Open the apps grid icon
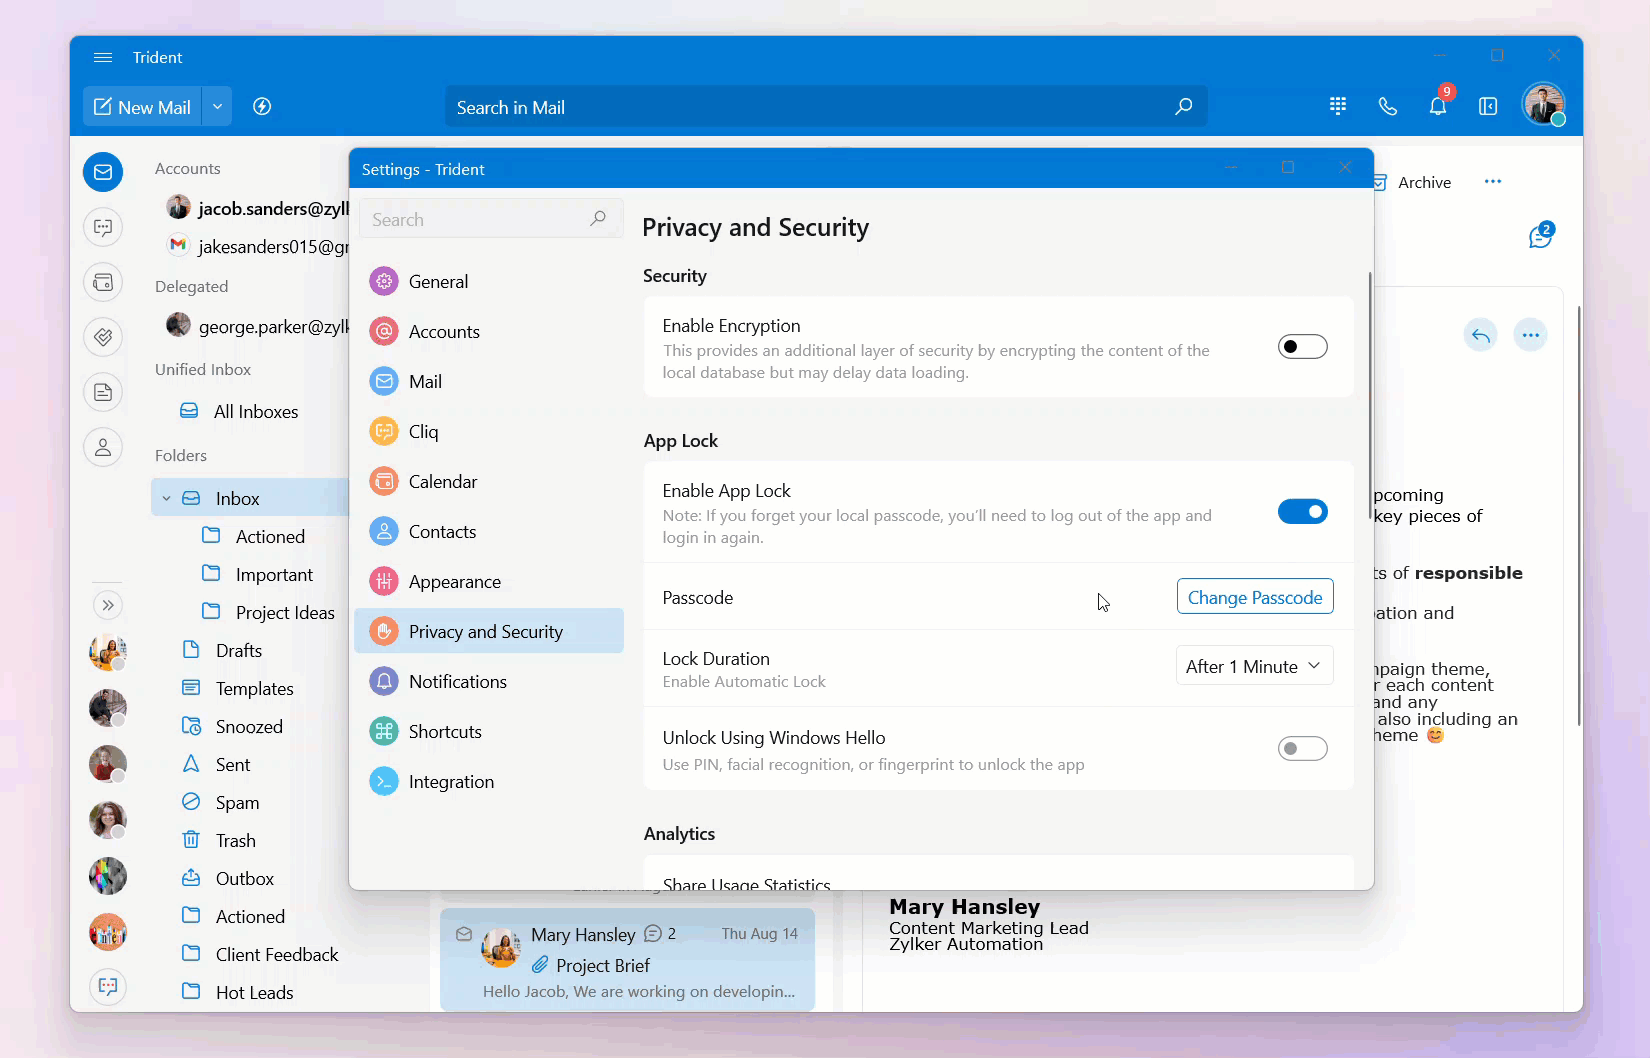 click(x=1338, y=106)
